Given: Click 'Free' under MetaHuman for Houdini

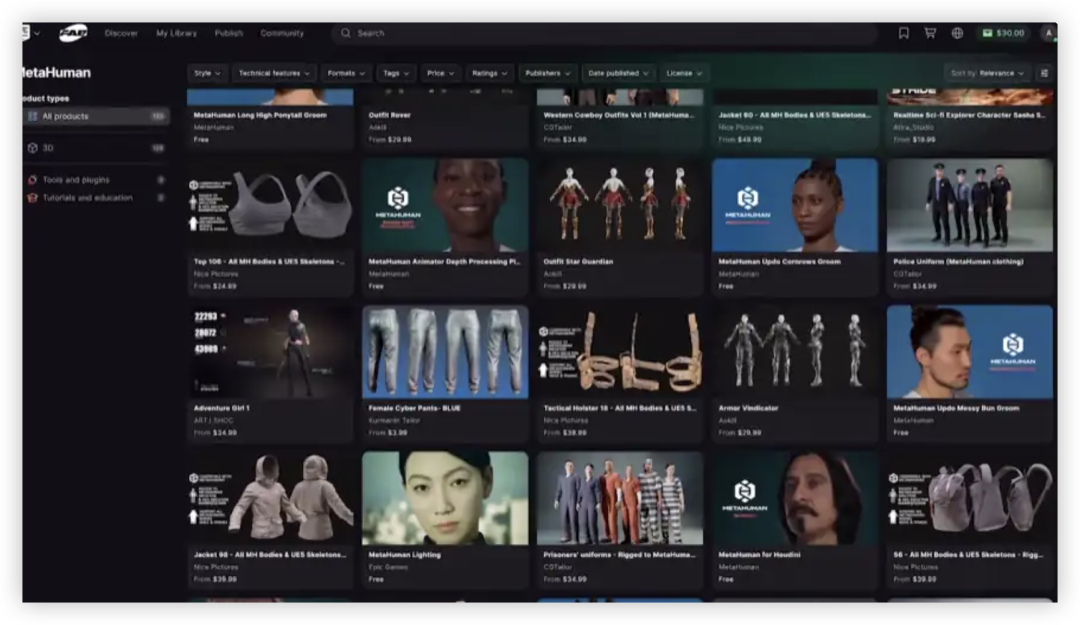Looking at the screenshot, I should (726, 580).
